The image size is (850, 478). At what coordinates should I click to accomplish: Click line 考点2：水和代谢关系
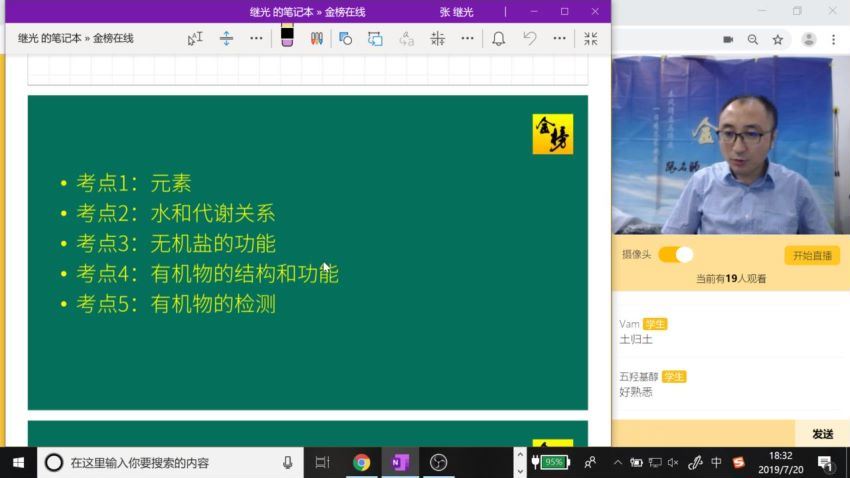(176, 214)
